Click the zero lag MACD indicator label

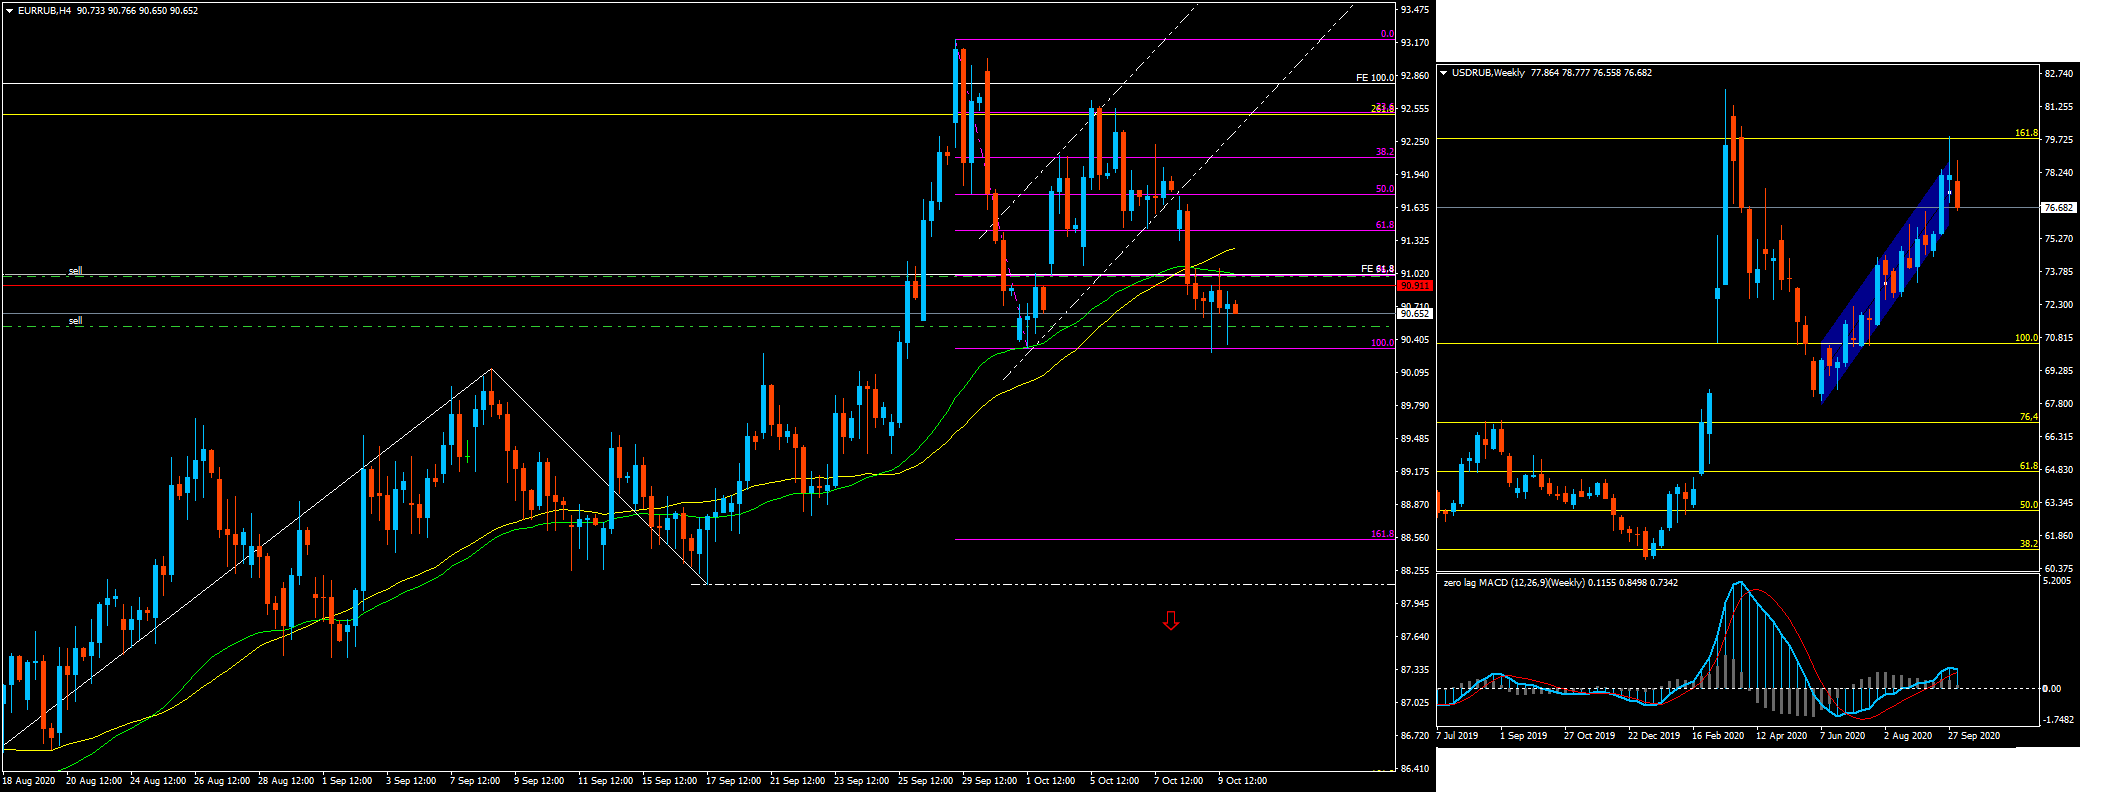click(x=1510, y=583)
